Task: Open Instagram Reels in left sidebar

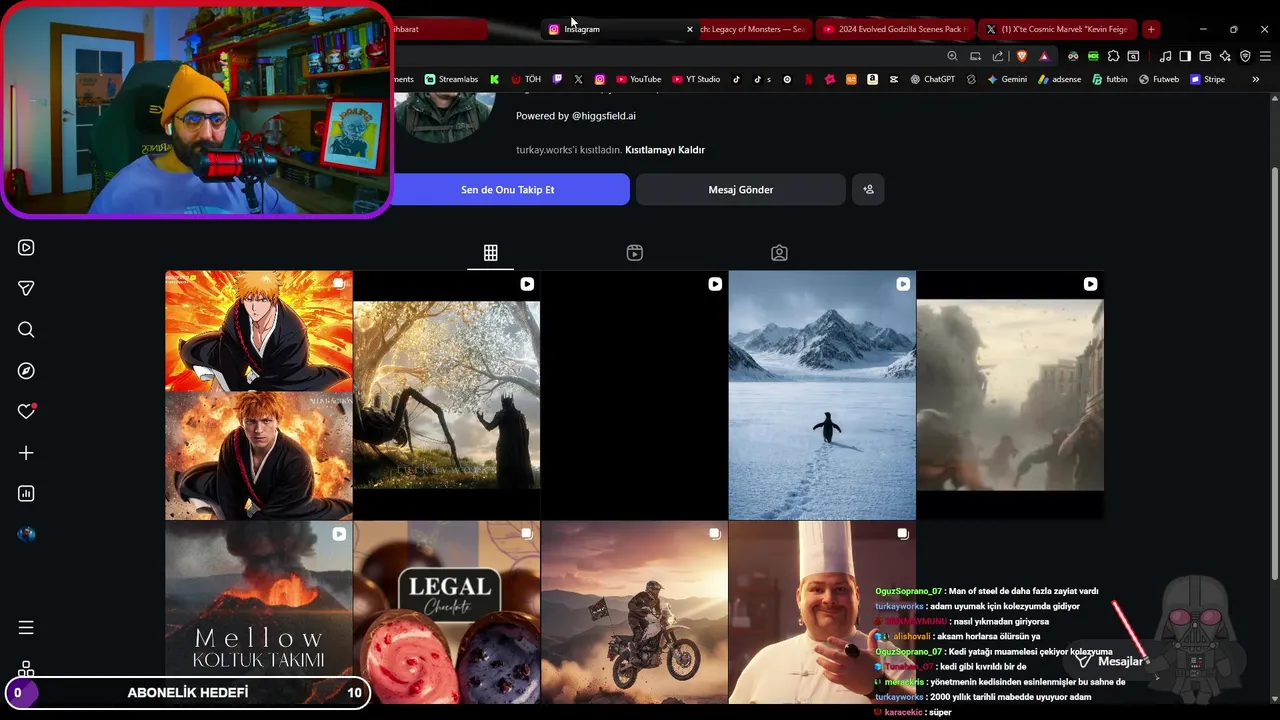Action: (26, 247)
